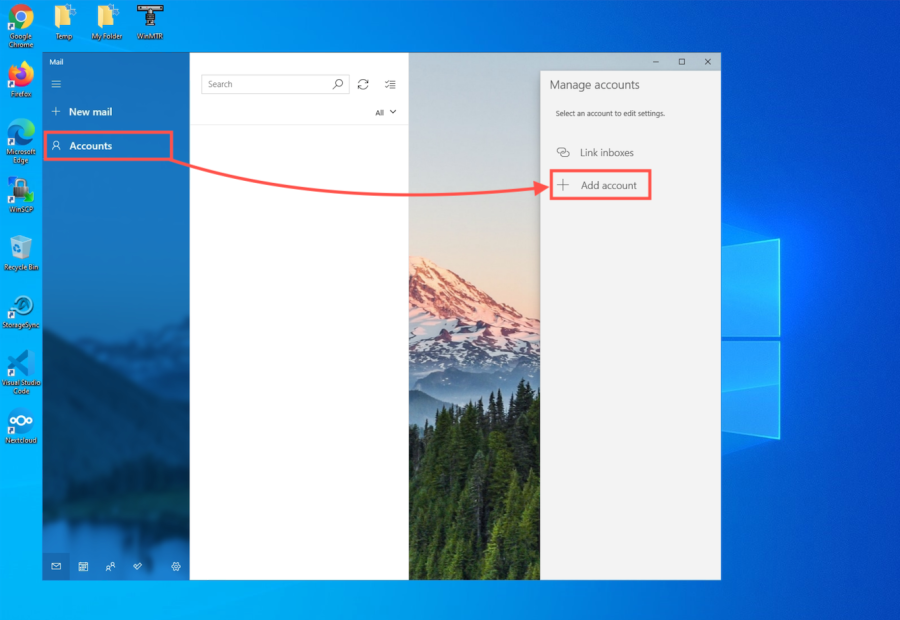Open the Firefox desktop icon
The width and height of the screenshot is (900, 620).
click(21, 76)
